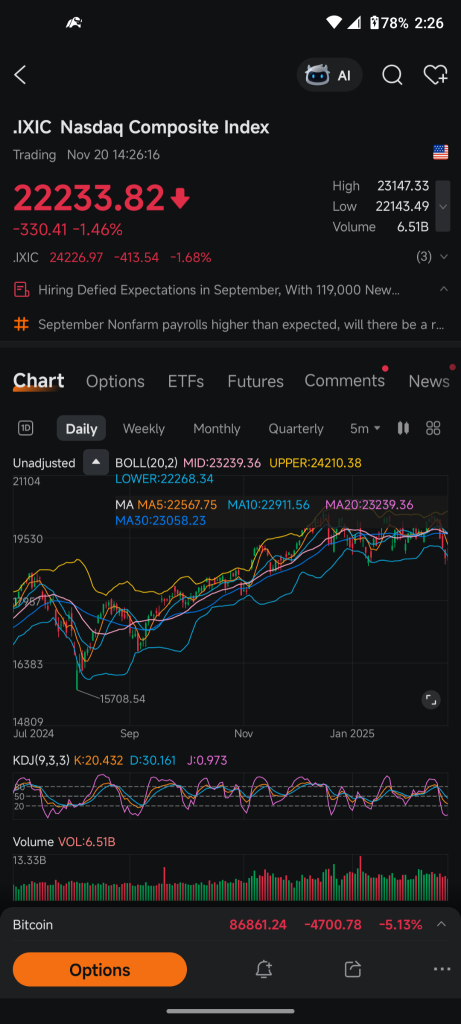Switch to the ETFs tab

click(x=186, y=381)
